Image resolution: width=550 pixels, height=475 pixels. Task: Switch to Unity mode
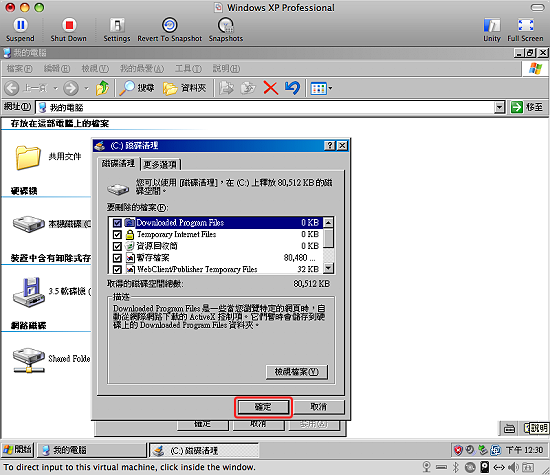pyautogui.click(x=492, y=29)
